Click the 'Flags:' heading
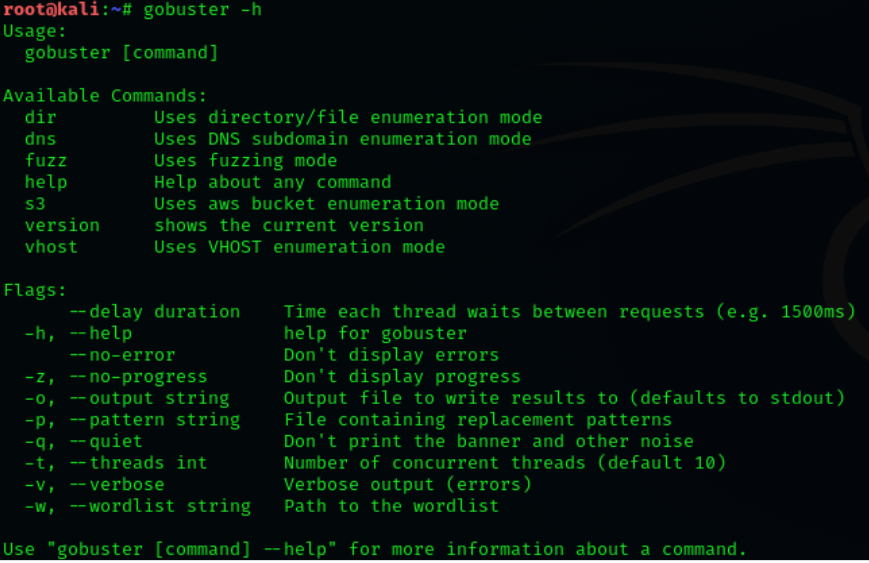 tap(35, 291)
